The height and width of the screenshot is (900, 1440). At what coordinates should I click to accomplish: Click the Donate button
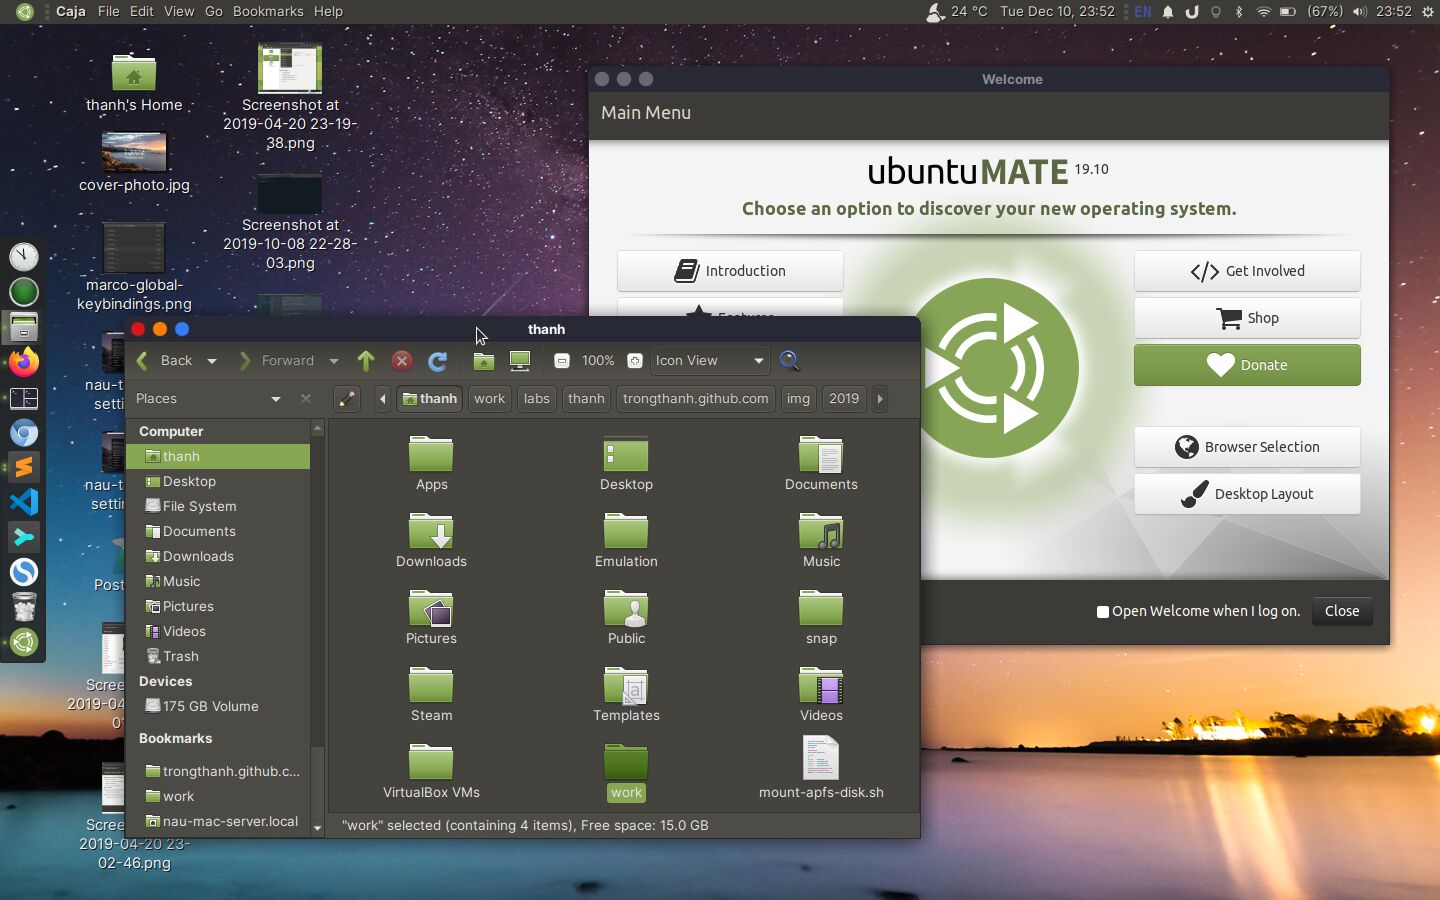point(1246,365)
